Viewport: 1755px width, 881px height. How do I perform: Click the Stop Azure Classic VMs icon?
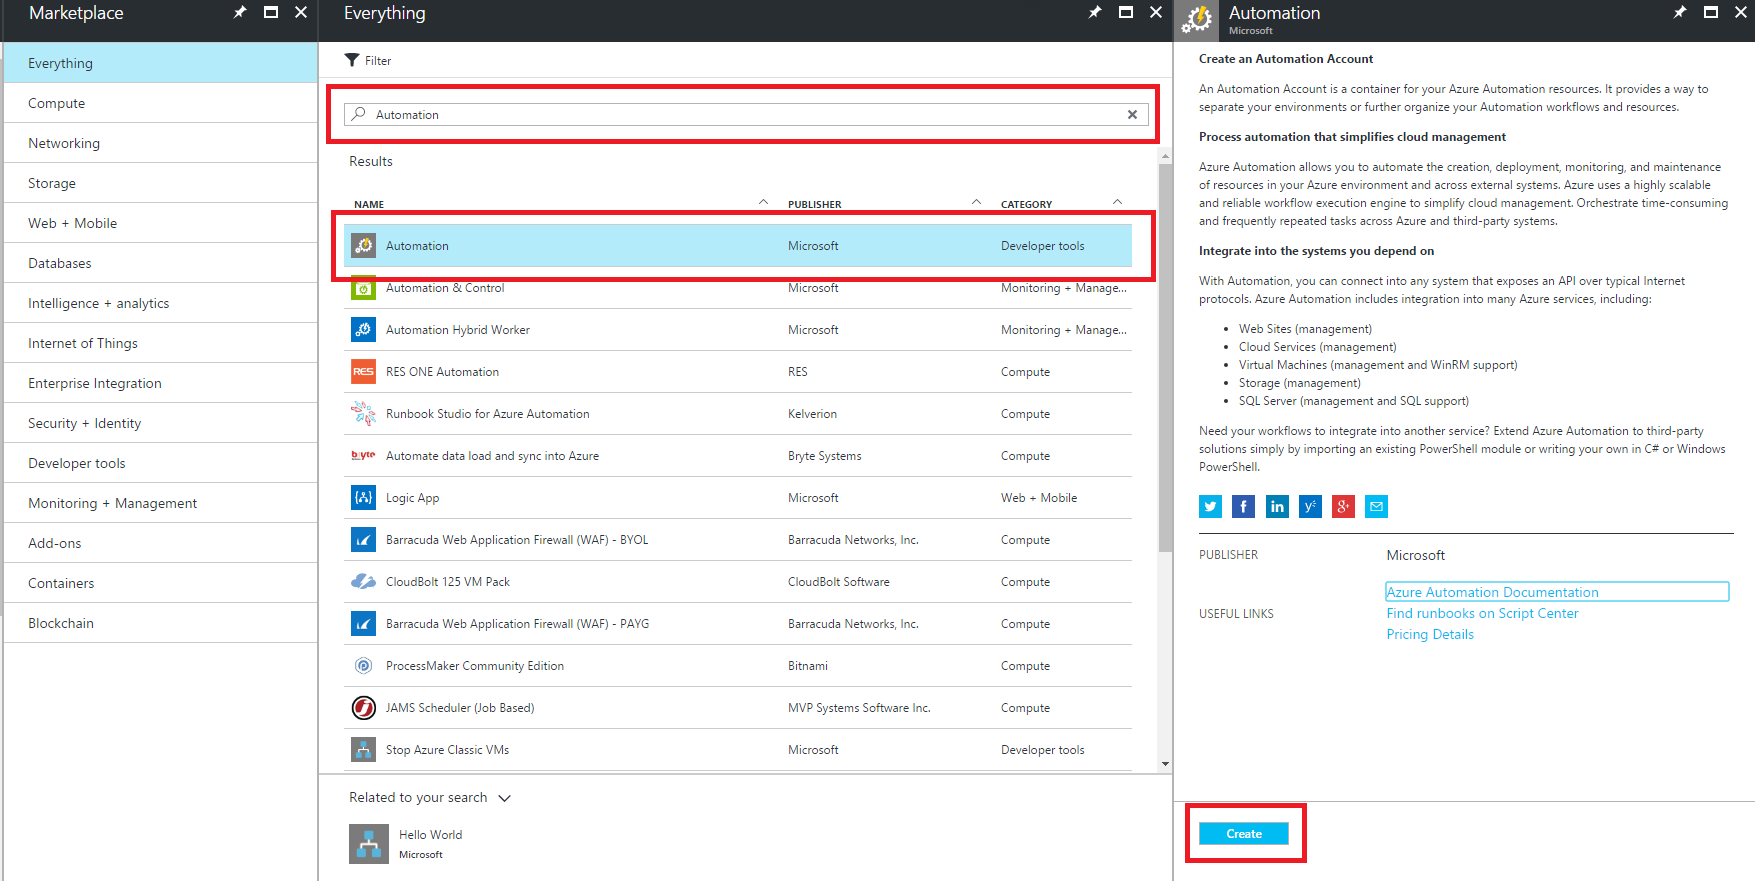(364, 749)
